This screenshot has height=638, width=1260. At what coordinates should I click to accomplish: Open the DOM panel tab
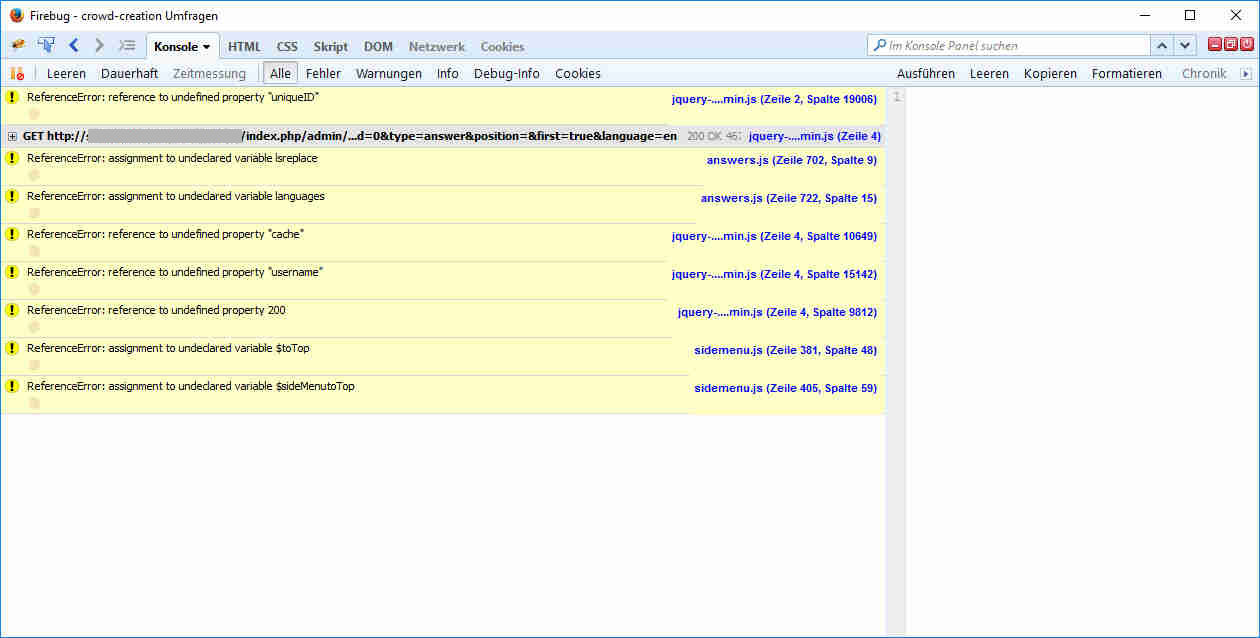coord(378,46)
